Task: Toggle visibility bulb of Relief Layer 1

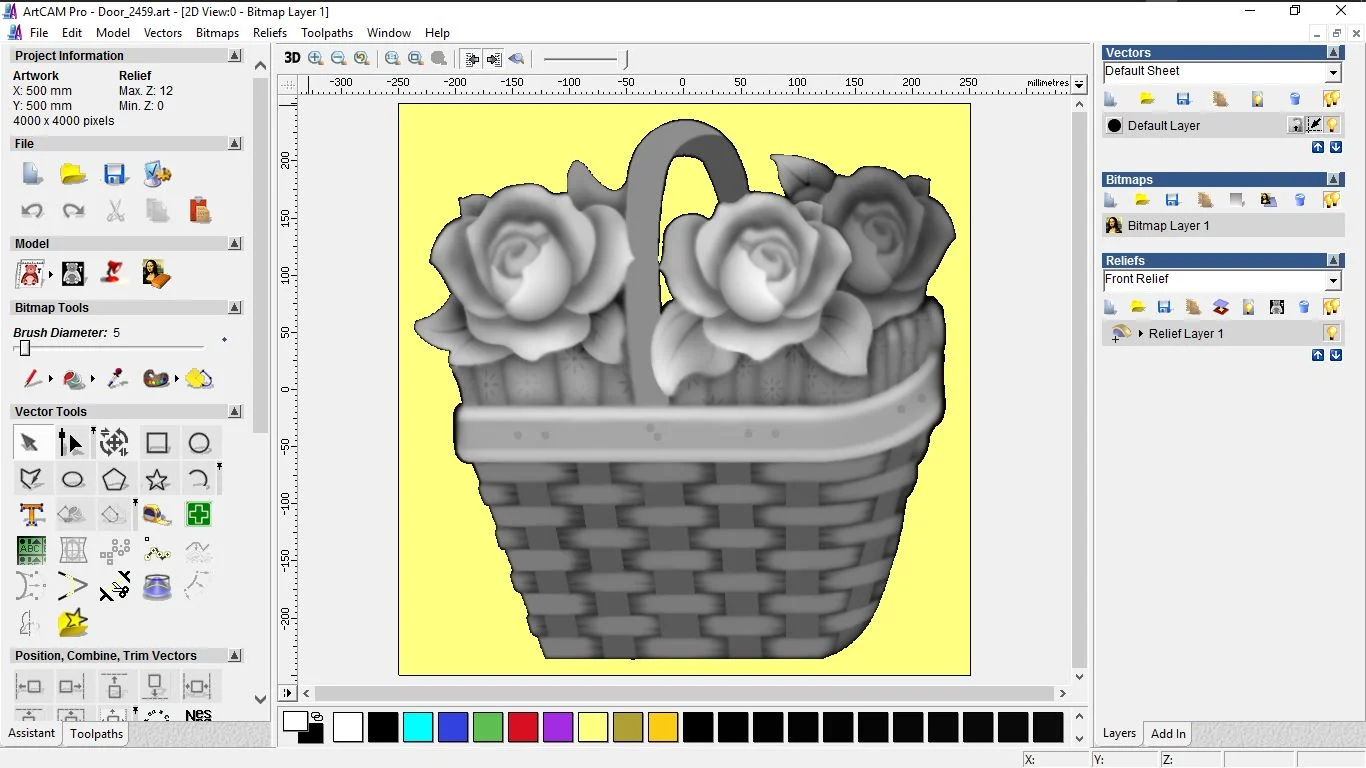Action: pos(1331,333)
